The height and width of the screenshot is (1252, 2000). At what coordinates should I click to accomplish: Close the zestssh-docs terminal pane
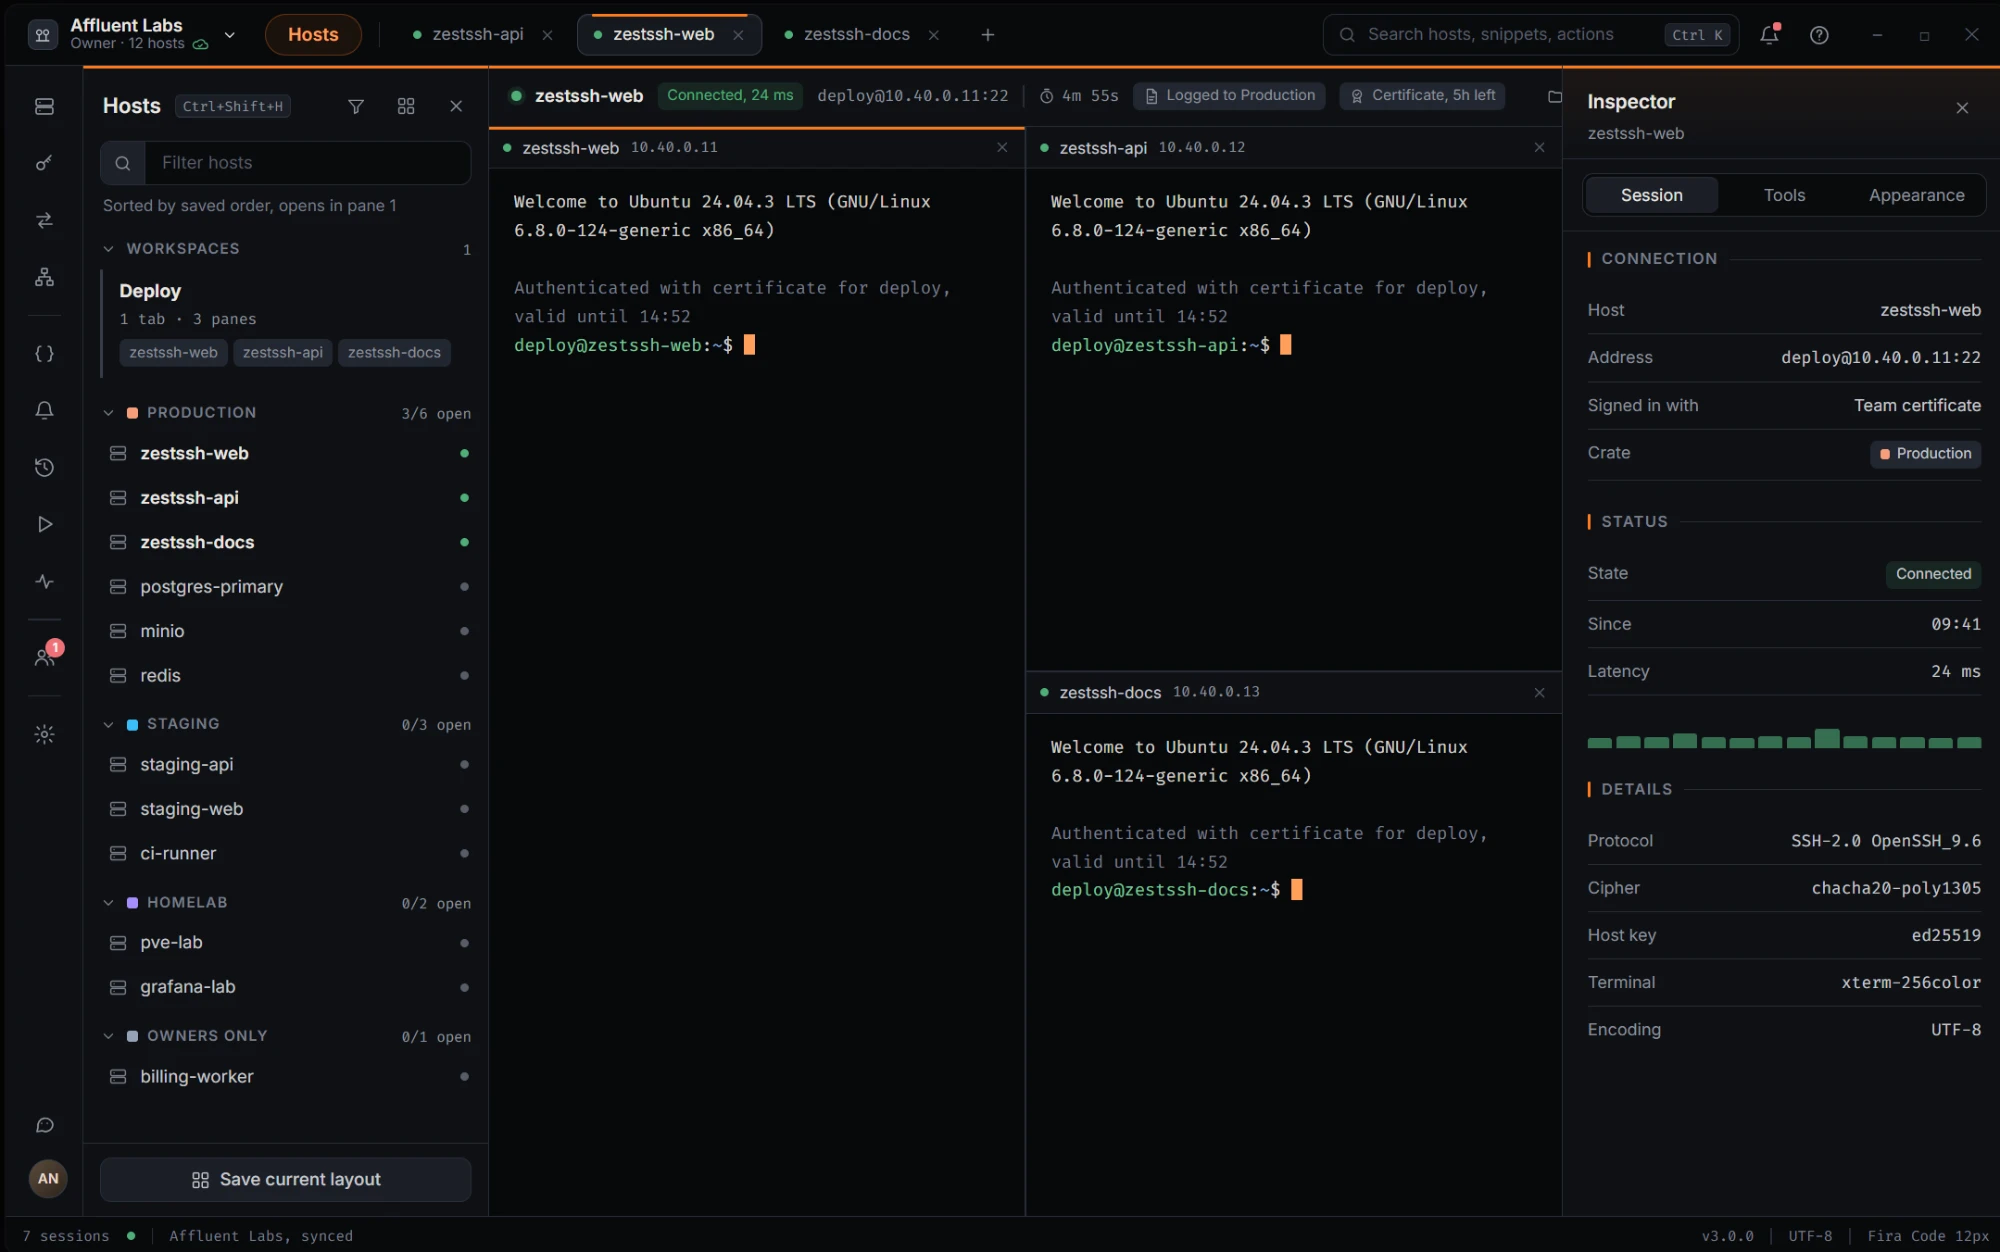[x=1539, y=693]
